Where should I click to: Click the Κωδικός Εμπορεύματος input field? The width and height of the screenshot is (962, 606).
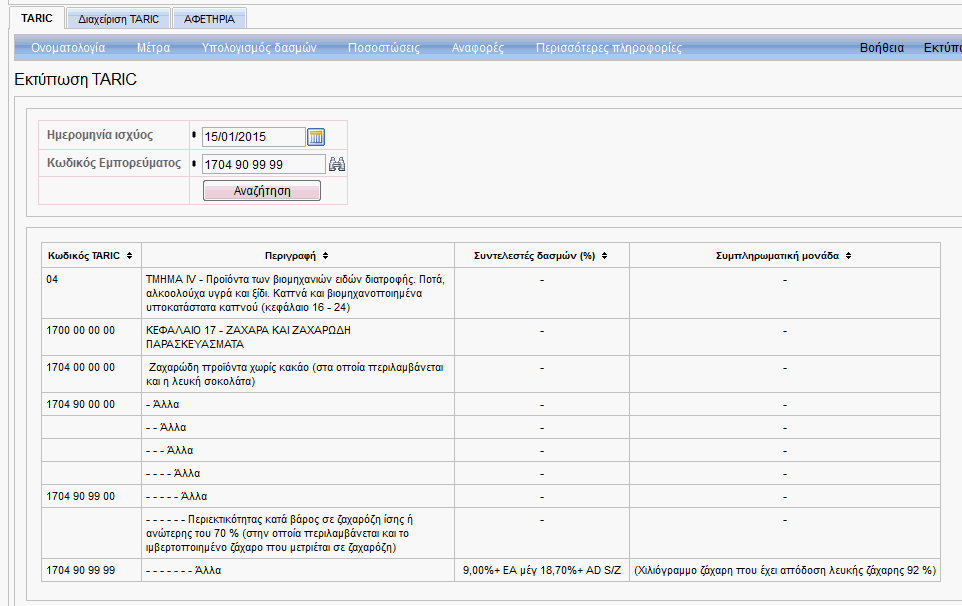click(x=262, y=164)
